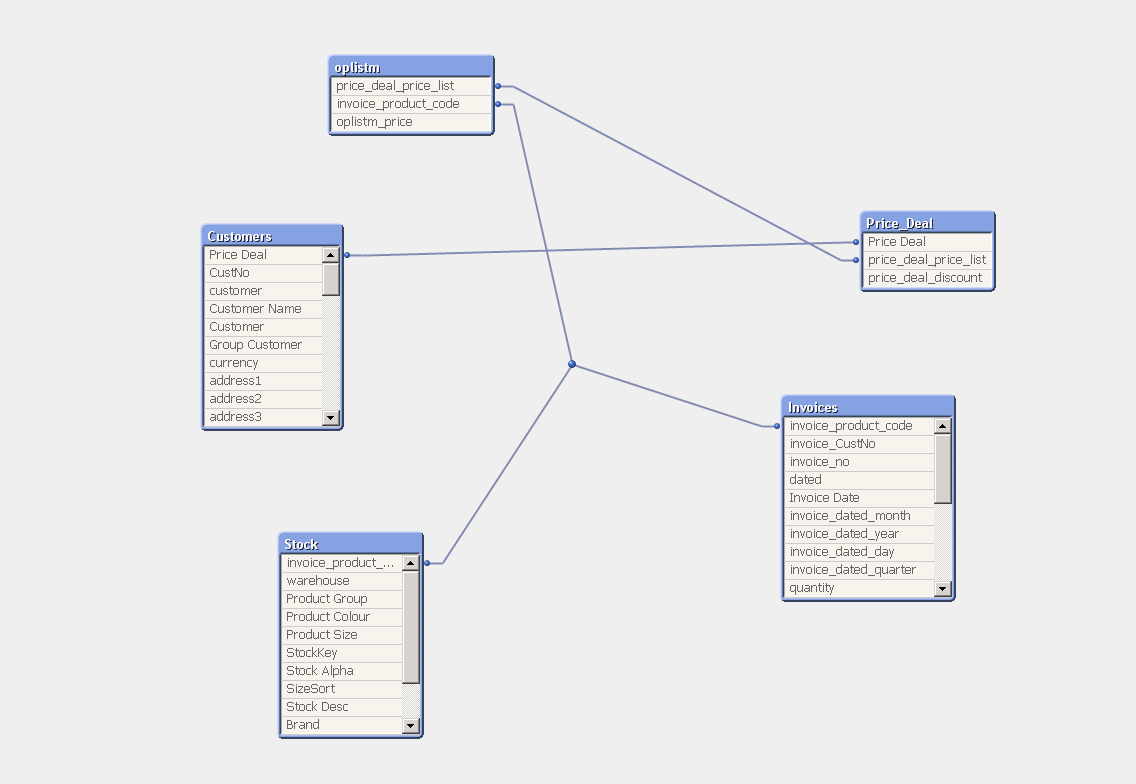Select invoice_dated_year field
Image resolution: width=1136 pixels, height=784 pixels.
859,534
